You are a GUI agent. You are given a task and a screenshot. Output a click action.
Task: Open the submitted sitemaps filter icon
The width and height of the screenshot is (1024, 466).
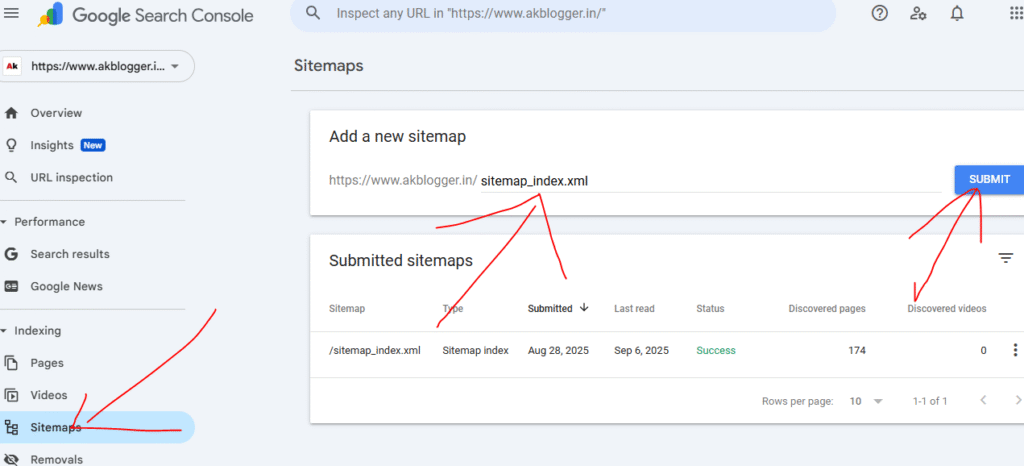click(x=1006, y=258)
